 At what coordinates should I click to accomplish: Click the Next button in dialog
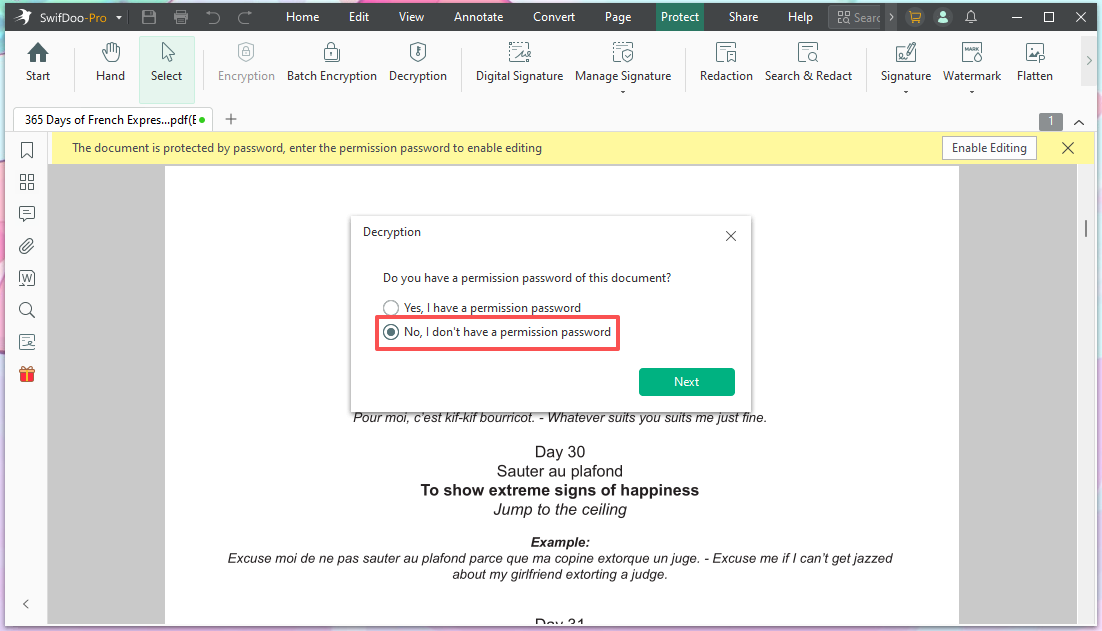pos(686,382)
